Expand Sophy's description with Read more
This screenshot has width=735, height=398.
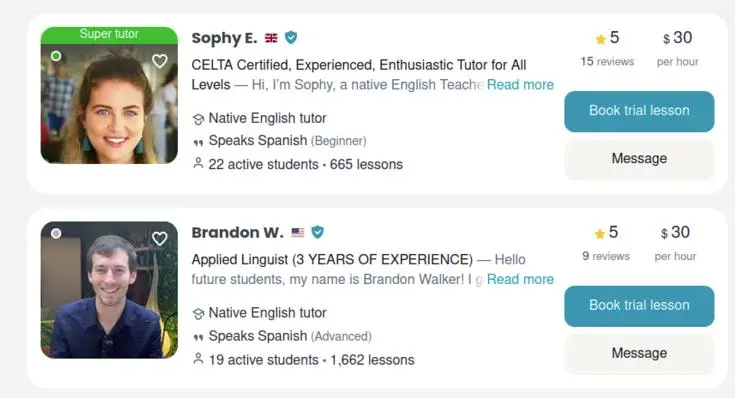coord(520,85)
